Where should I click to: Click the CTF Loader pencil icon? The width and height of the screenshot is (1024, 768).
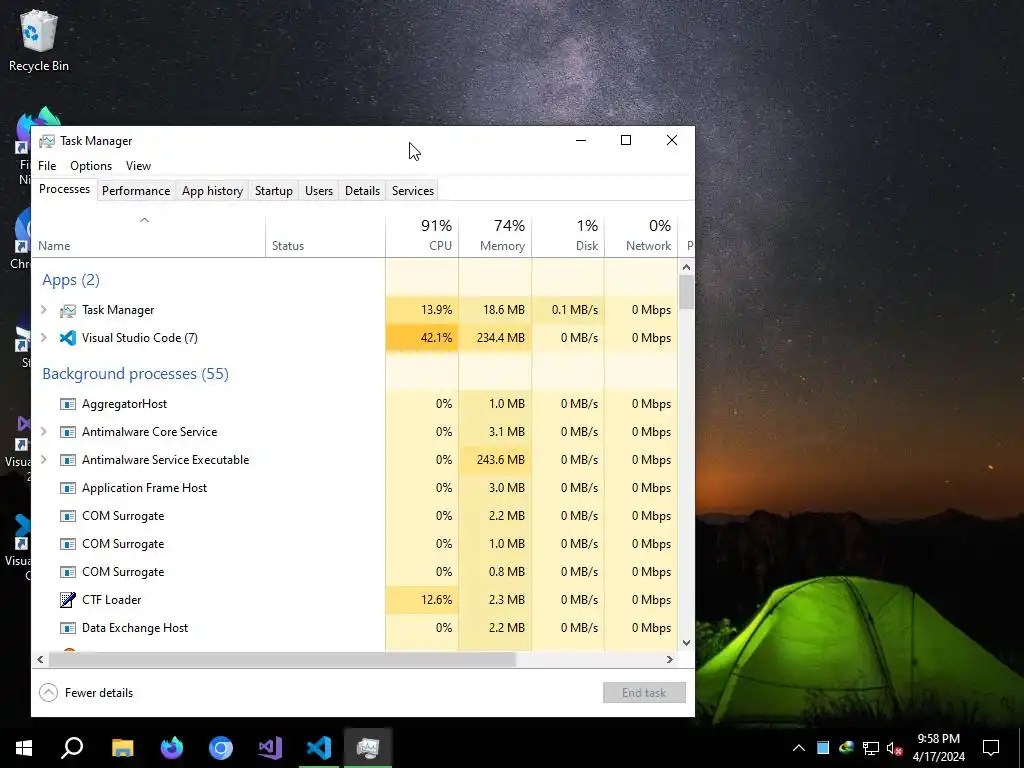coord(68,600)
